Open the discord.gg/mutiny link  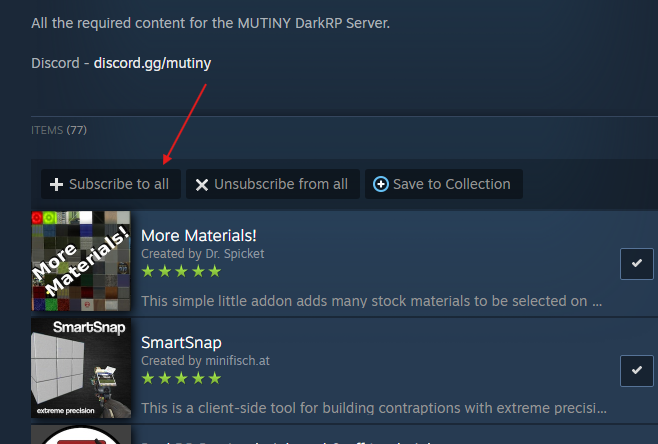(152, 63)
